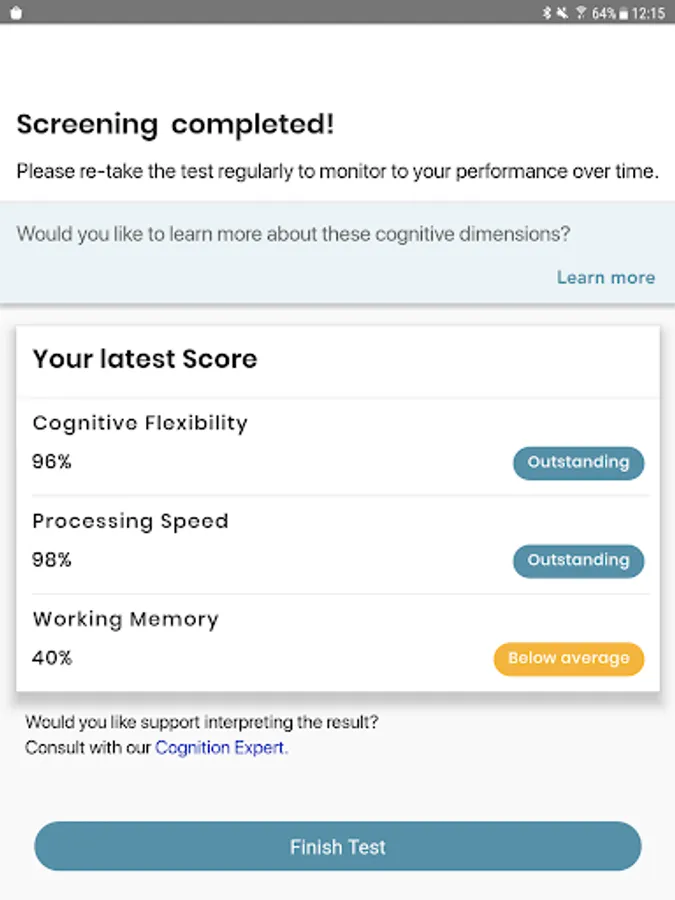Tap the 98% score value
675x900 pixels.
52,560
